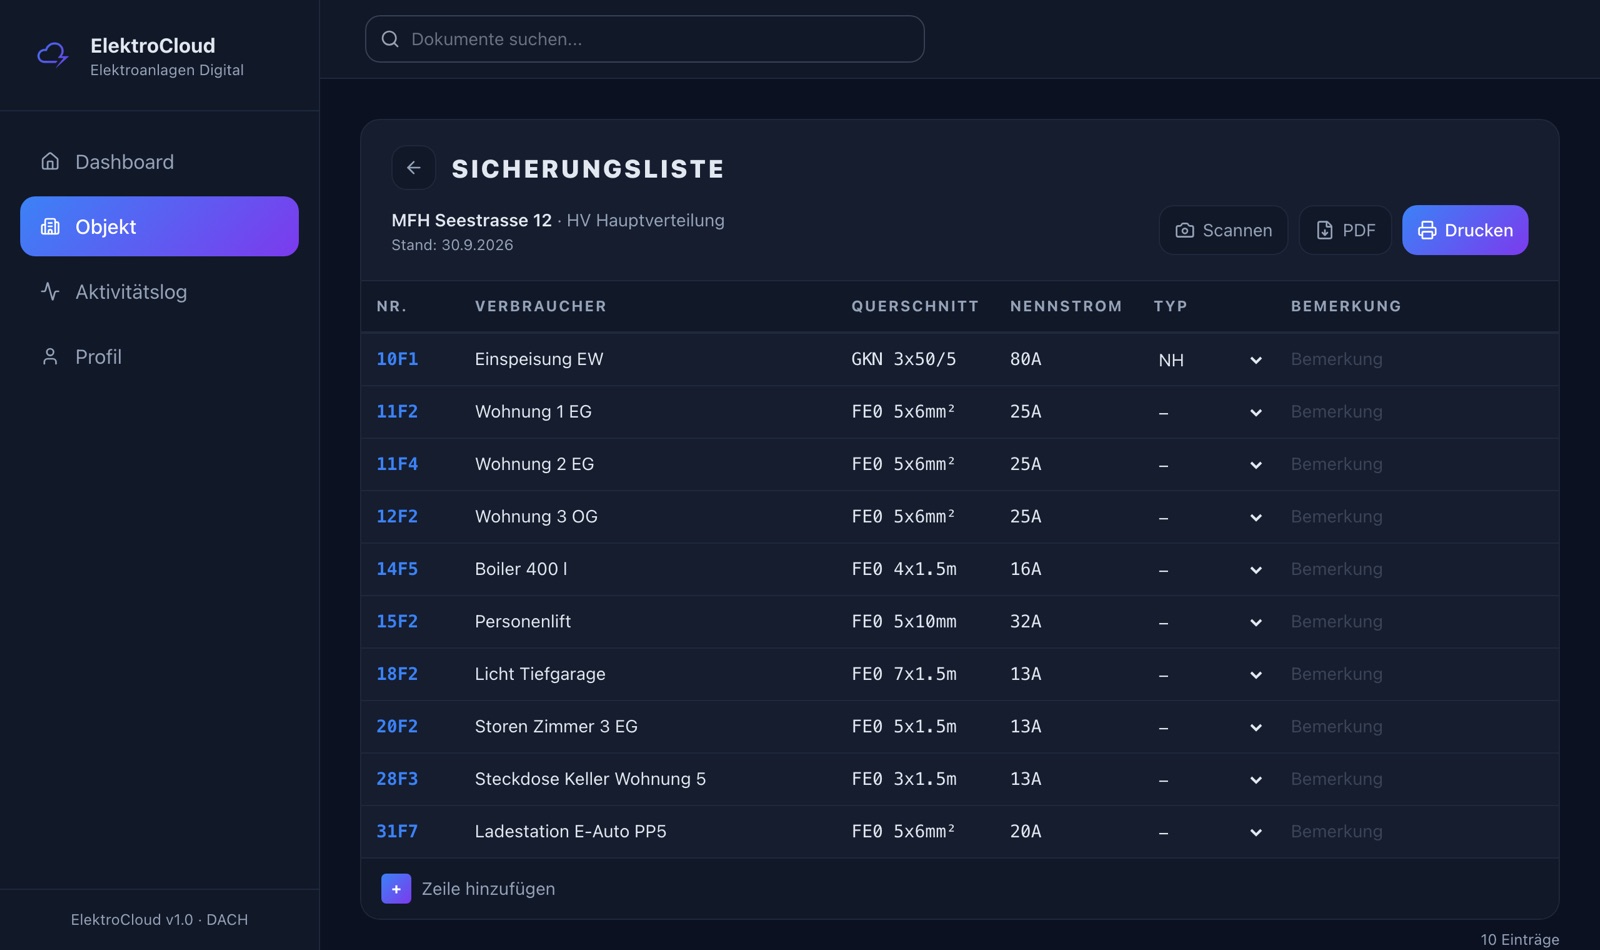
Task: Open Typ dropdown for Steckdose Keller Wohnung 5
Action: tap(1211, 780)
